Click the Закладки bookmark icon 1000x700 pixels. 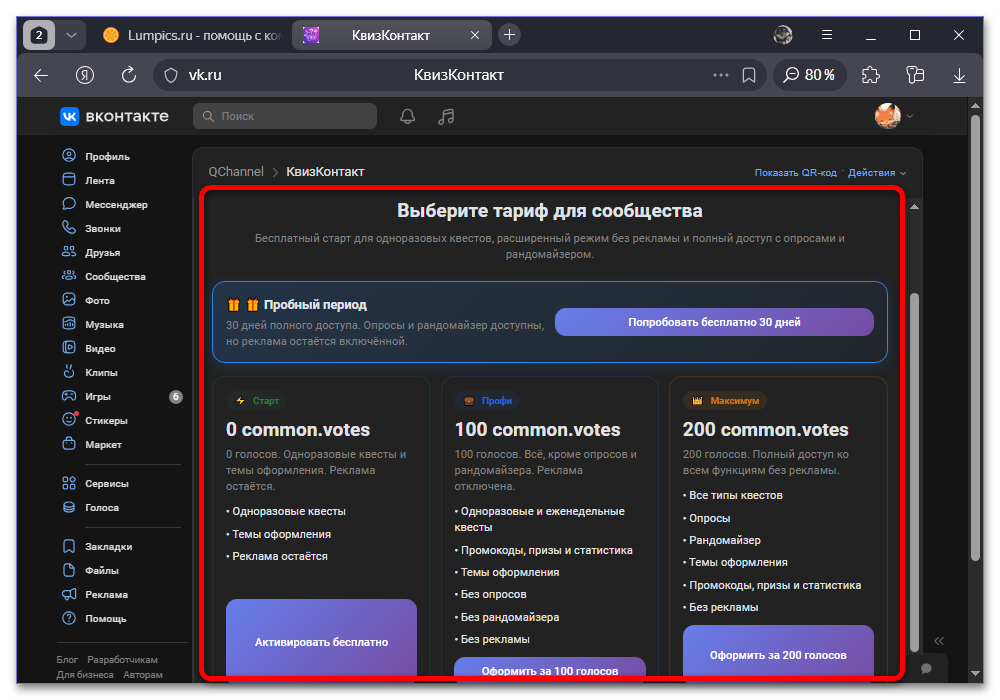(69, 546)
